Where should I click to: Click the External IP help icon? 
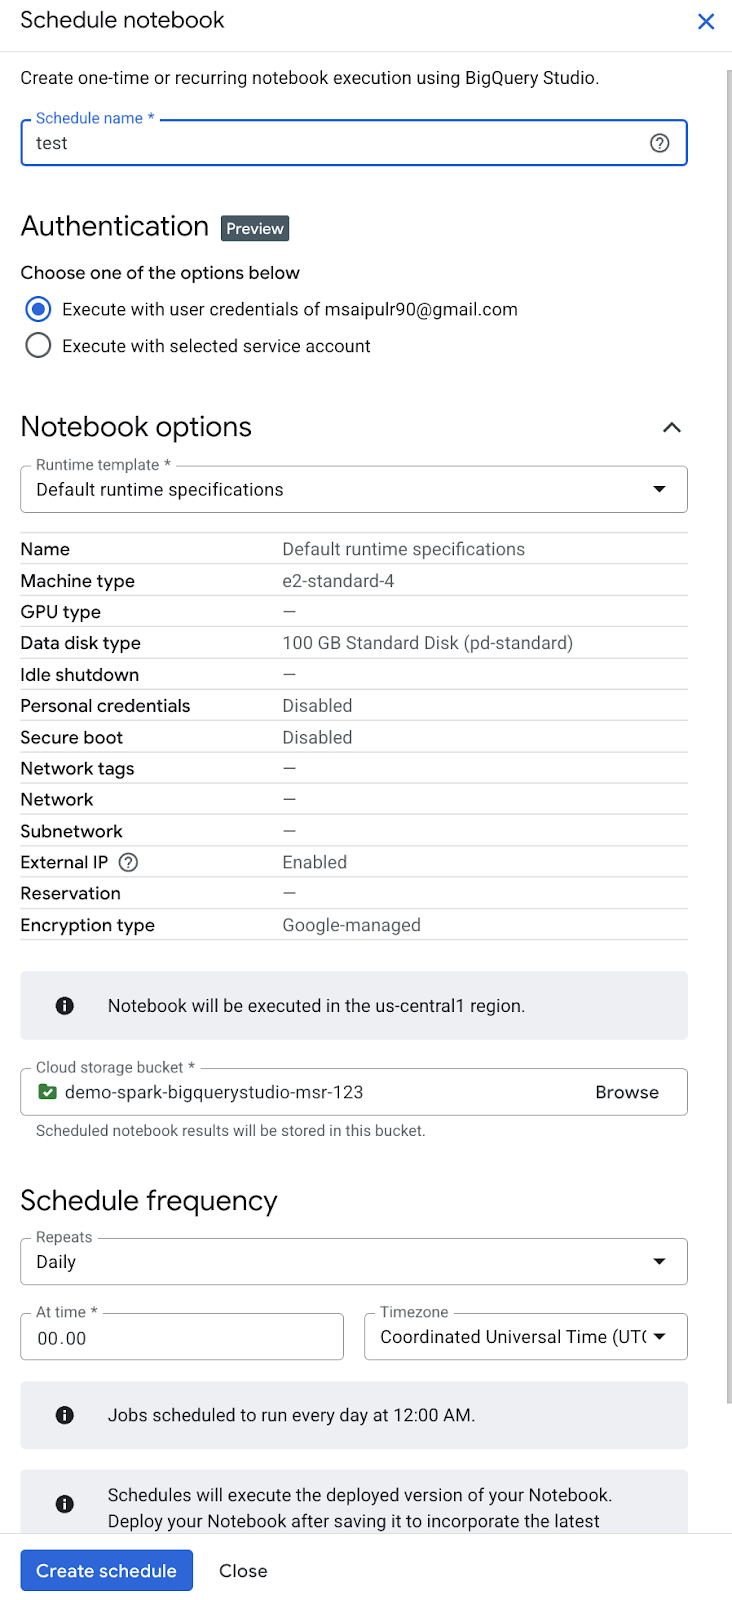(128, 862)
